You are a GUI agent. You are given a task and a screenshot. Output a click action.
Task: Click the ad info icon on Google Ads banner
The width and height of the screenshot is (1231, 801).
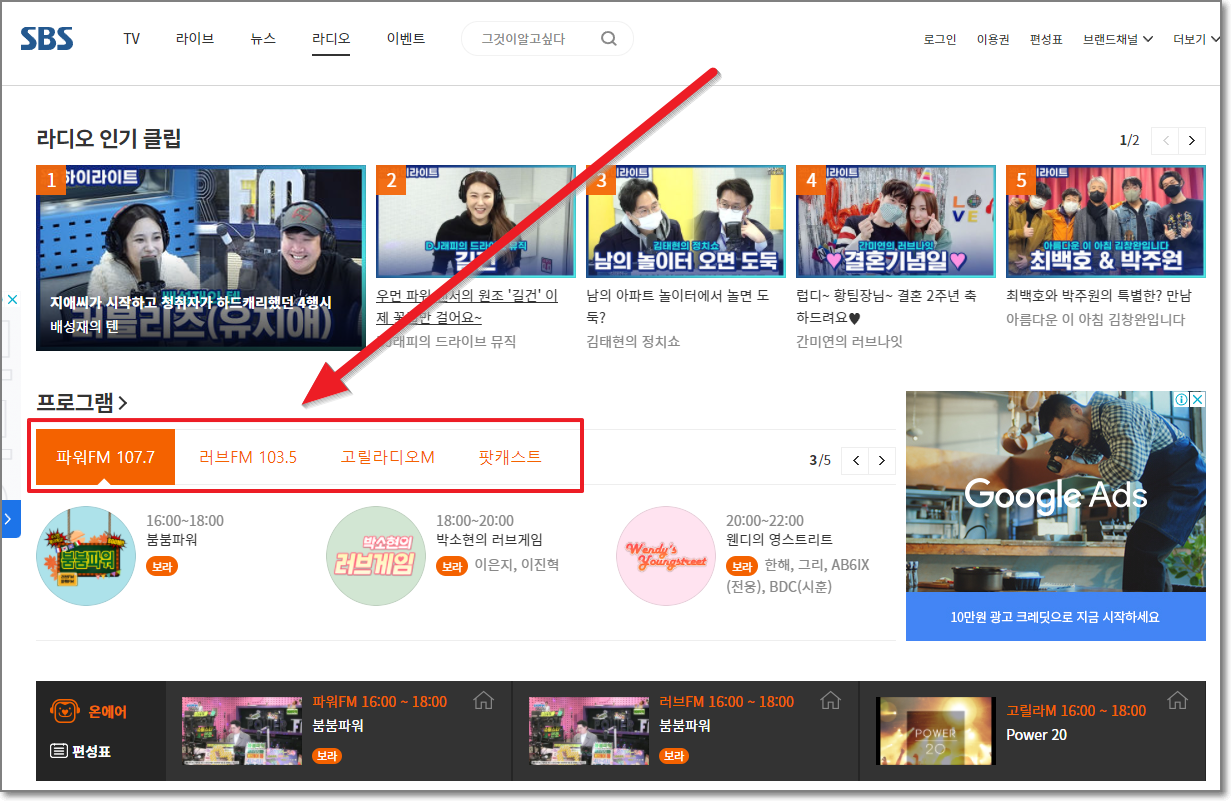point(1182,400)
